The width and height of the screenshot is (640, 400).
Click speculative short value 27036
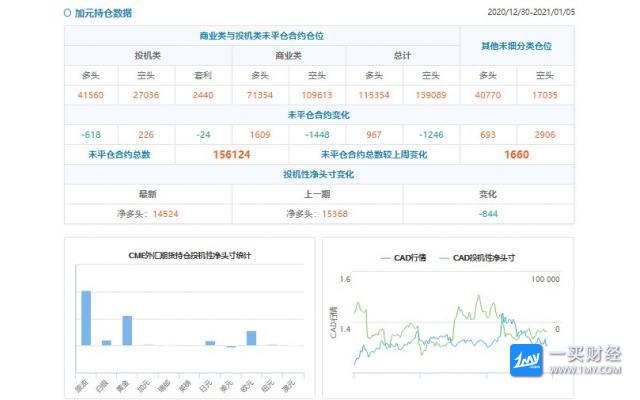(146, 95)
